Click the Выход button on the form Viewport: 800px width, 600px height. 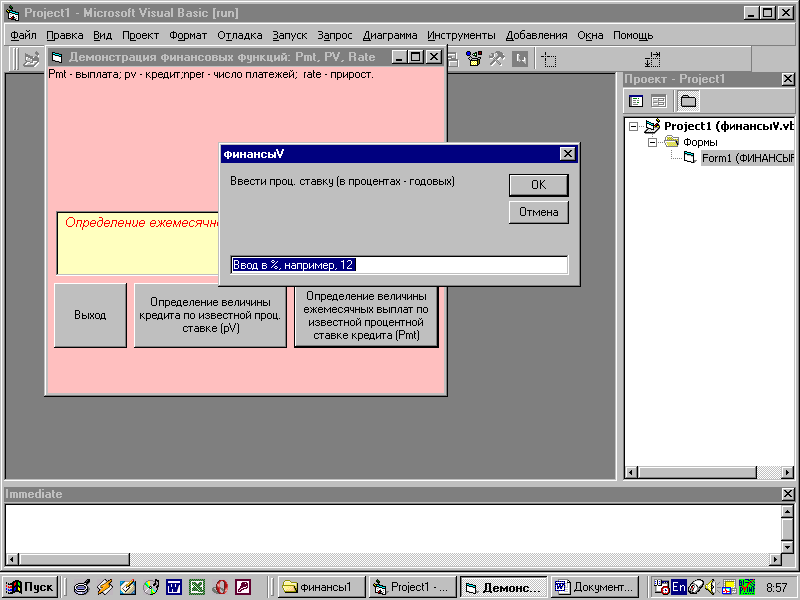coord(90,315)
